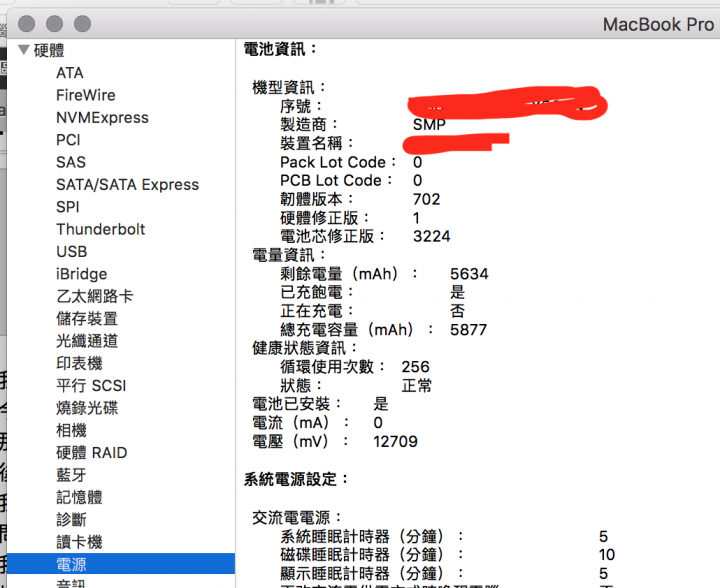This screenshot has height=588, width=720.
Task: Open SATA/SATA Express category
Action: click(128, 185)
